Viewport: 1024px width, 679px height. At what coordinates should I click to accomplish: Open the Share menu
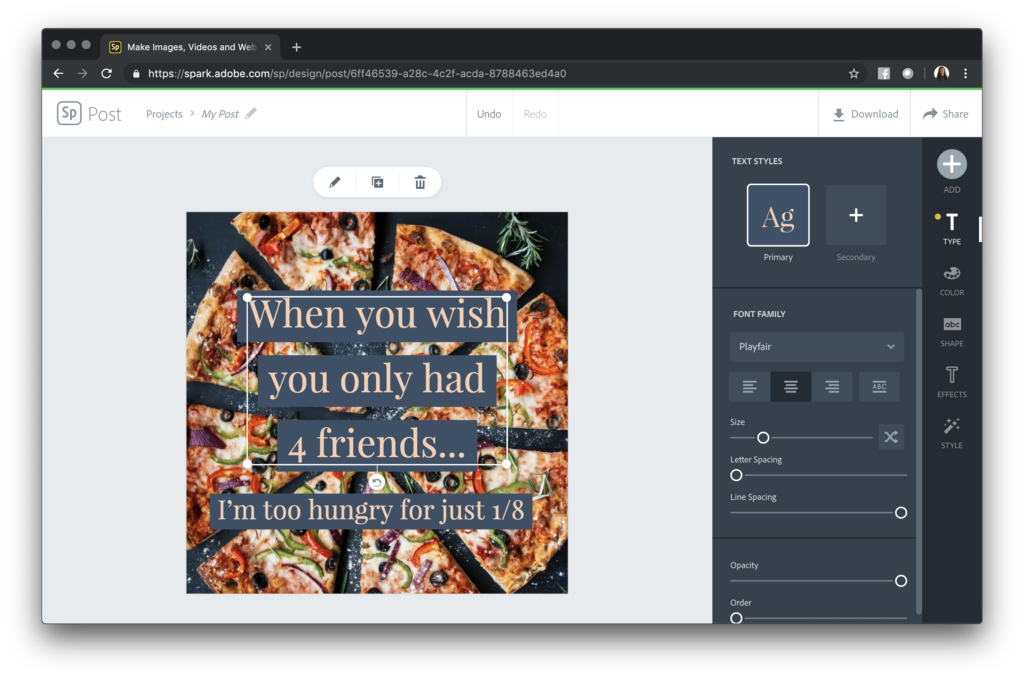(945, 114)
